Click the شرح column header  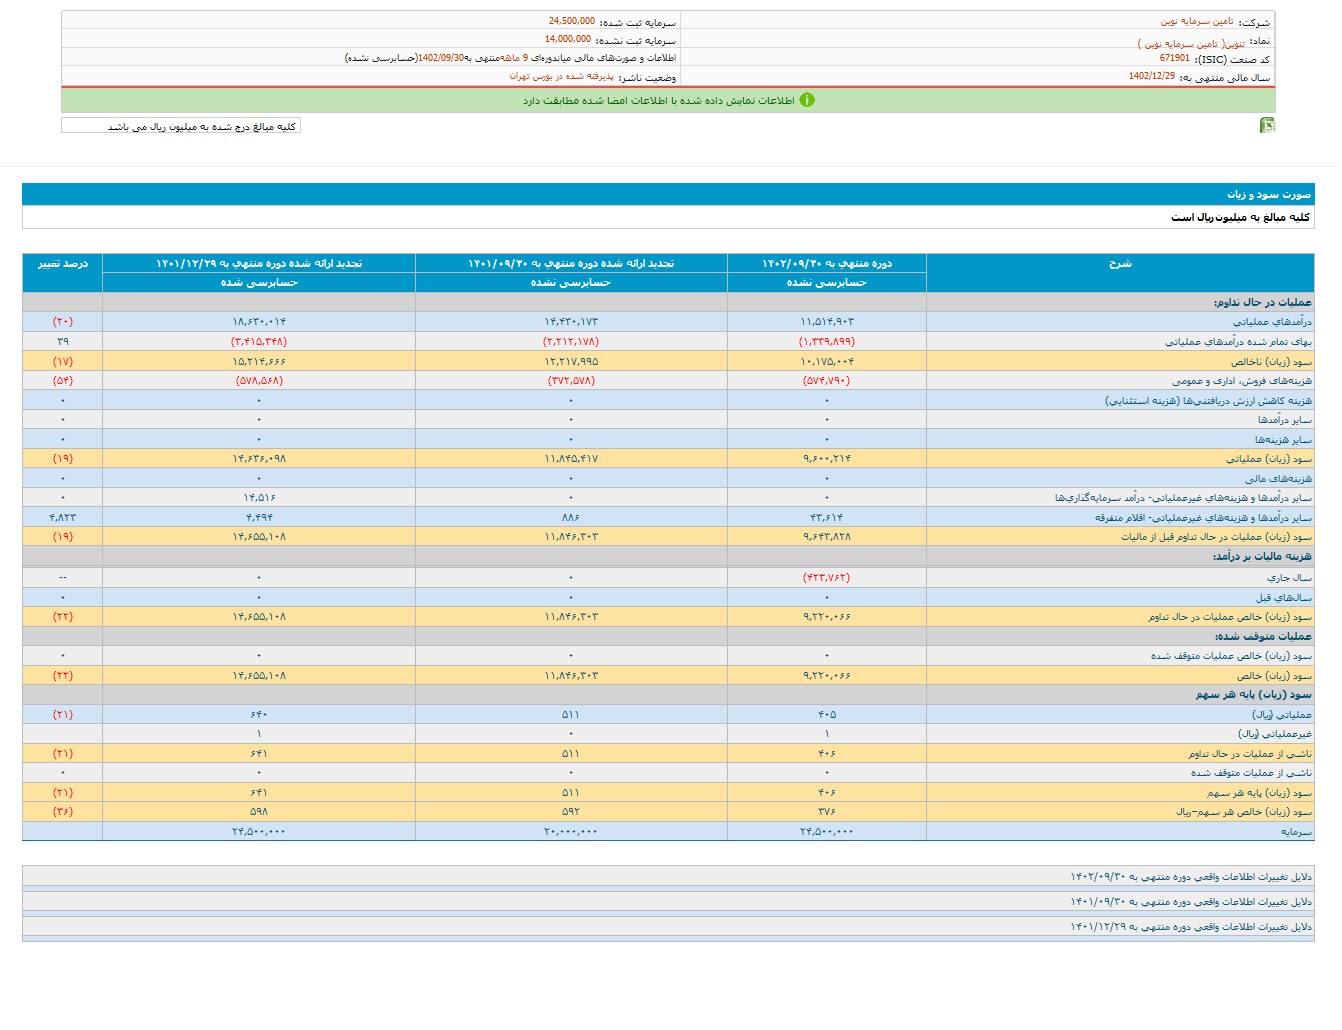(1120, 264)
